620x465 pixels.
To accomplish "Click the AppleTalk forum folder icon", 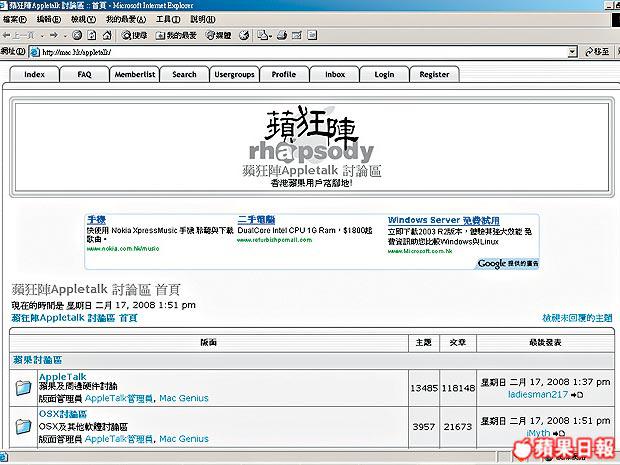I will coord(23,388).
